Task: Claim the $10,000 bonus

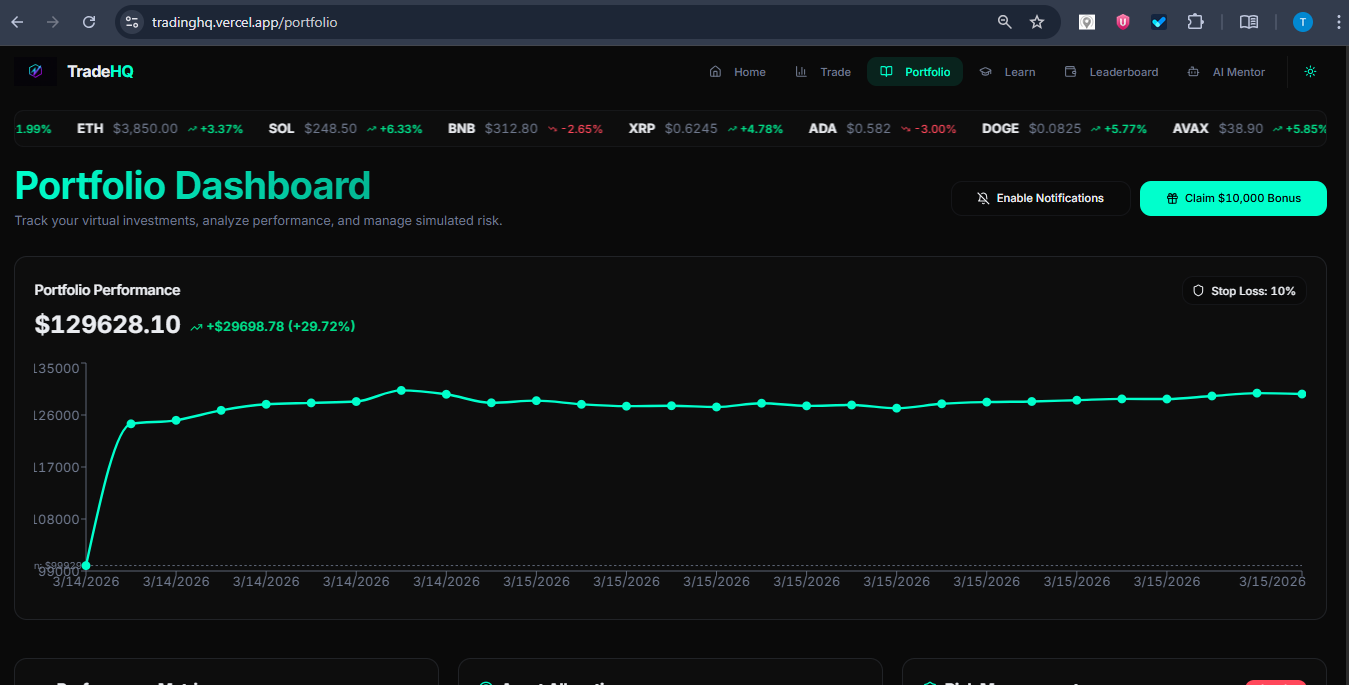Action: click(1233, 198)
